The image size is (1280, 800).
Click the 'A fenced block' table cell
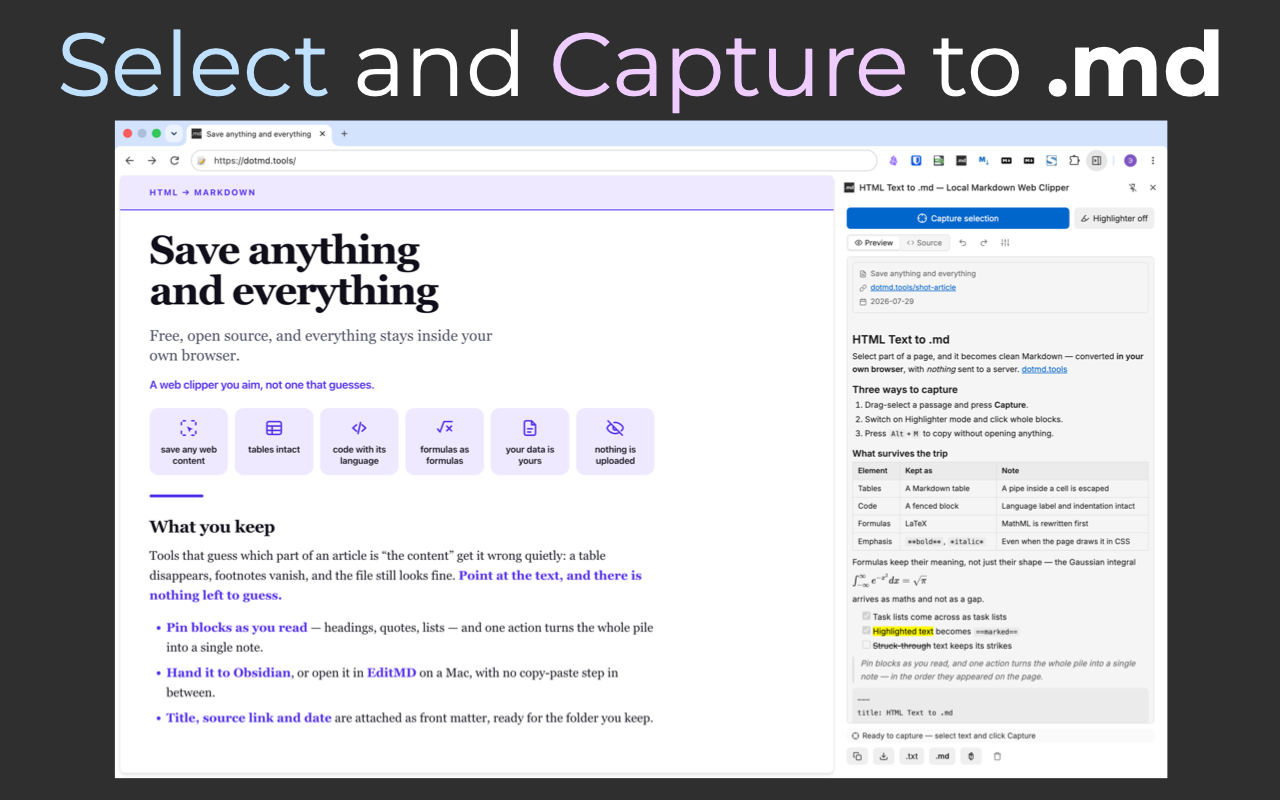(949, 506)
